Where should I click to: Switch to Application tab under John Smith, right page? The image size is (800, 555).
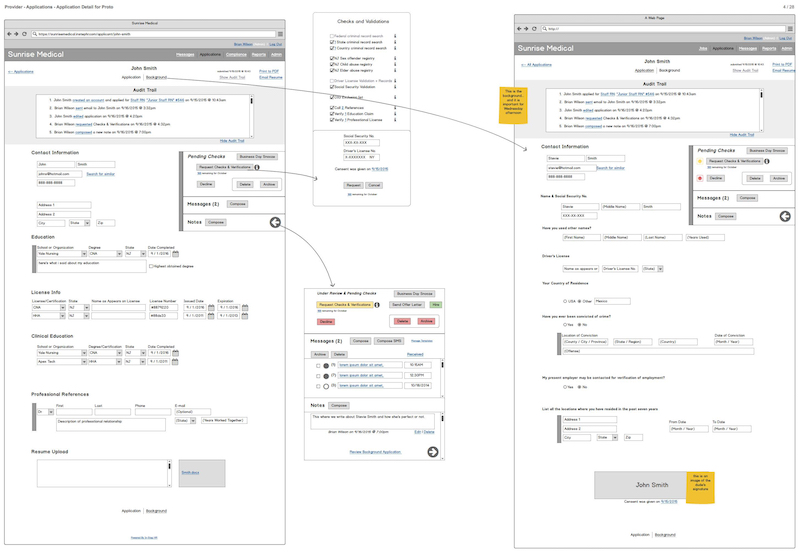coord(644,70)
